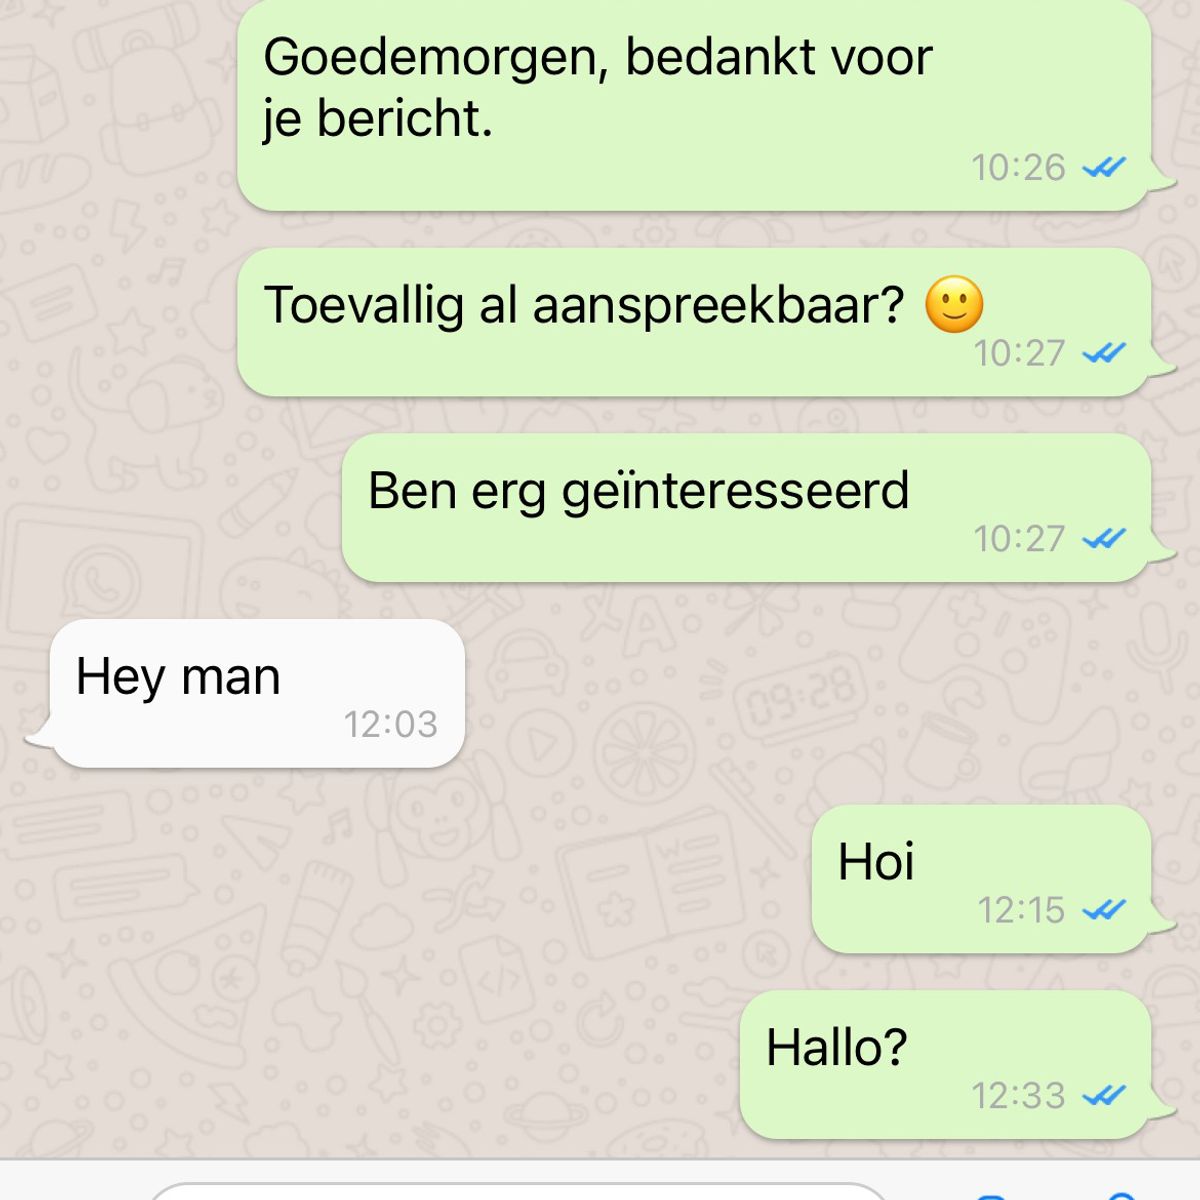Tap the 10:27 timestamp on Ben erg geïnteresseerd
The width and height of the screenshot is (1200, 1200).
click(1019, 538)
